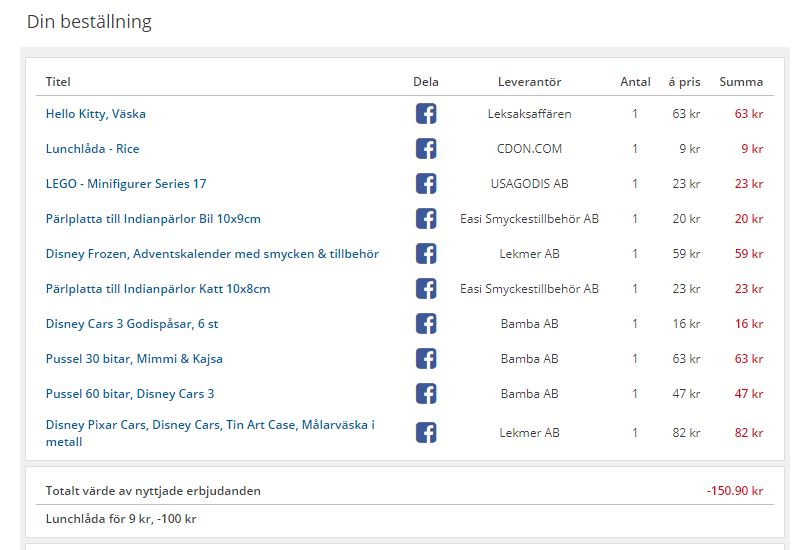Click Facebook icon for Disney Pixar Cars Tin Art Case

426,433
